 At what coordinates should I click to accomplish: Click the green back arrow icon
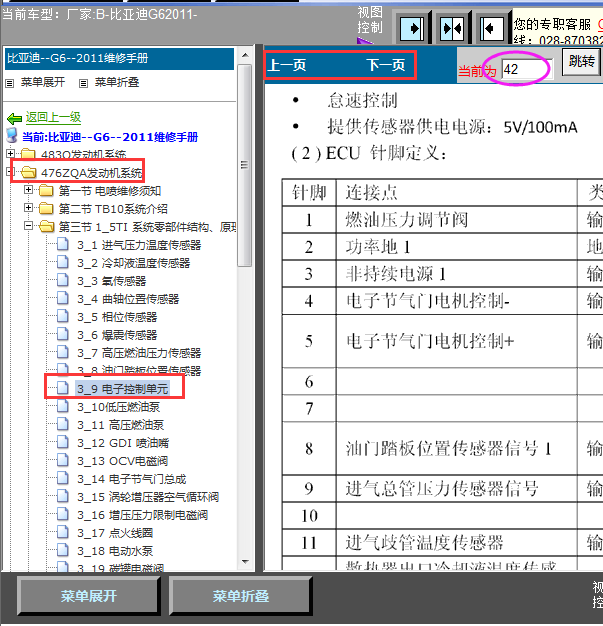coord(14,118)
